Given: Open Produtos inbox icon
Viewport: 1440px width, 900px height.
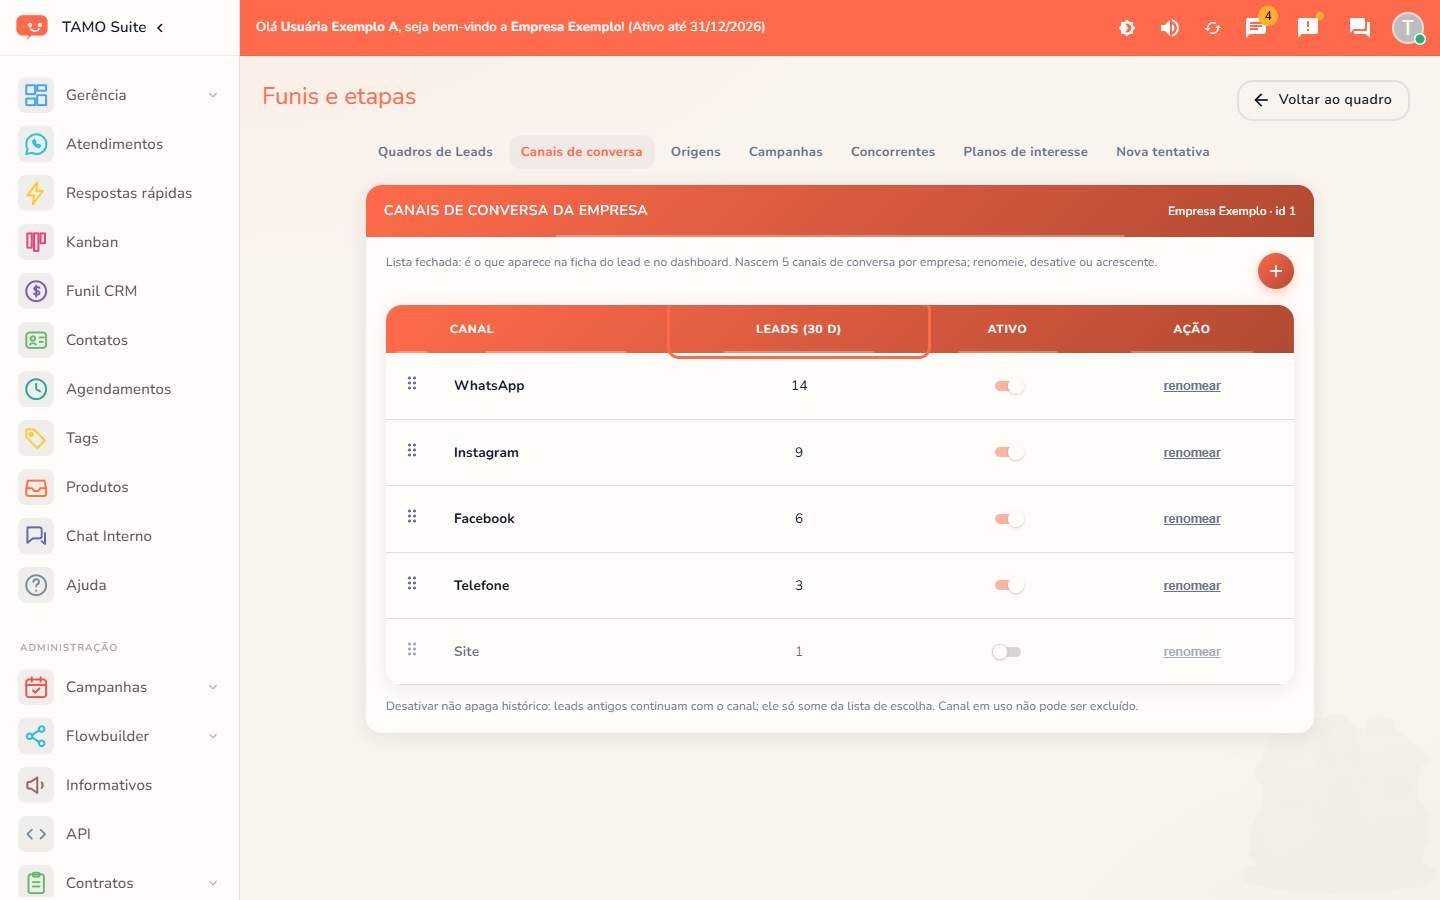Looking at the screenshot, I should point(36,487).
